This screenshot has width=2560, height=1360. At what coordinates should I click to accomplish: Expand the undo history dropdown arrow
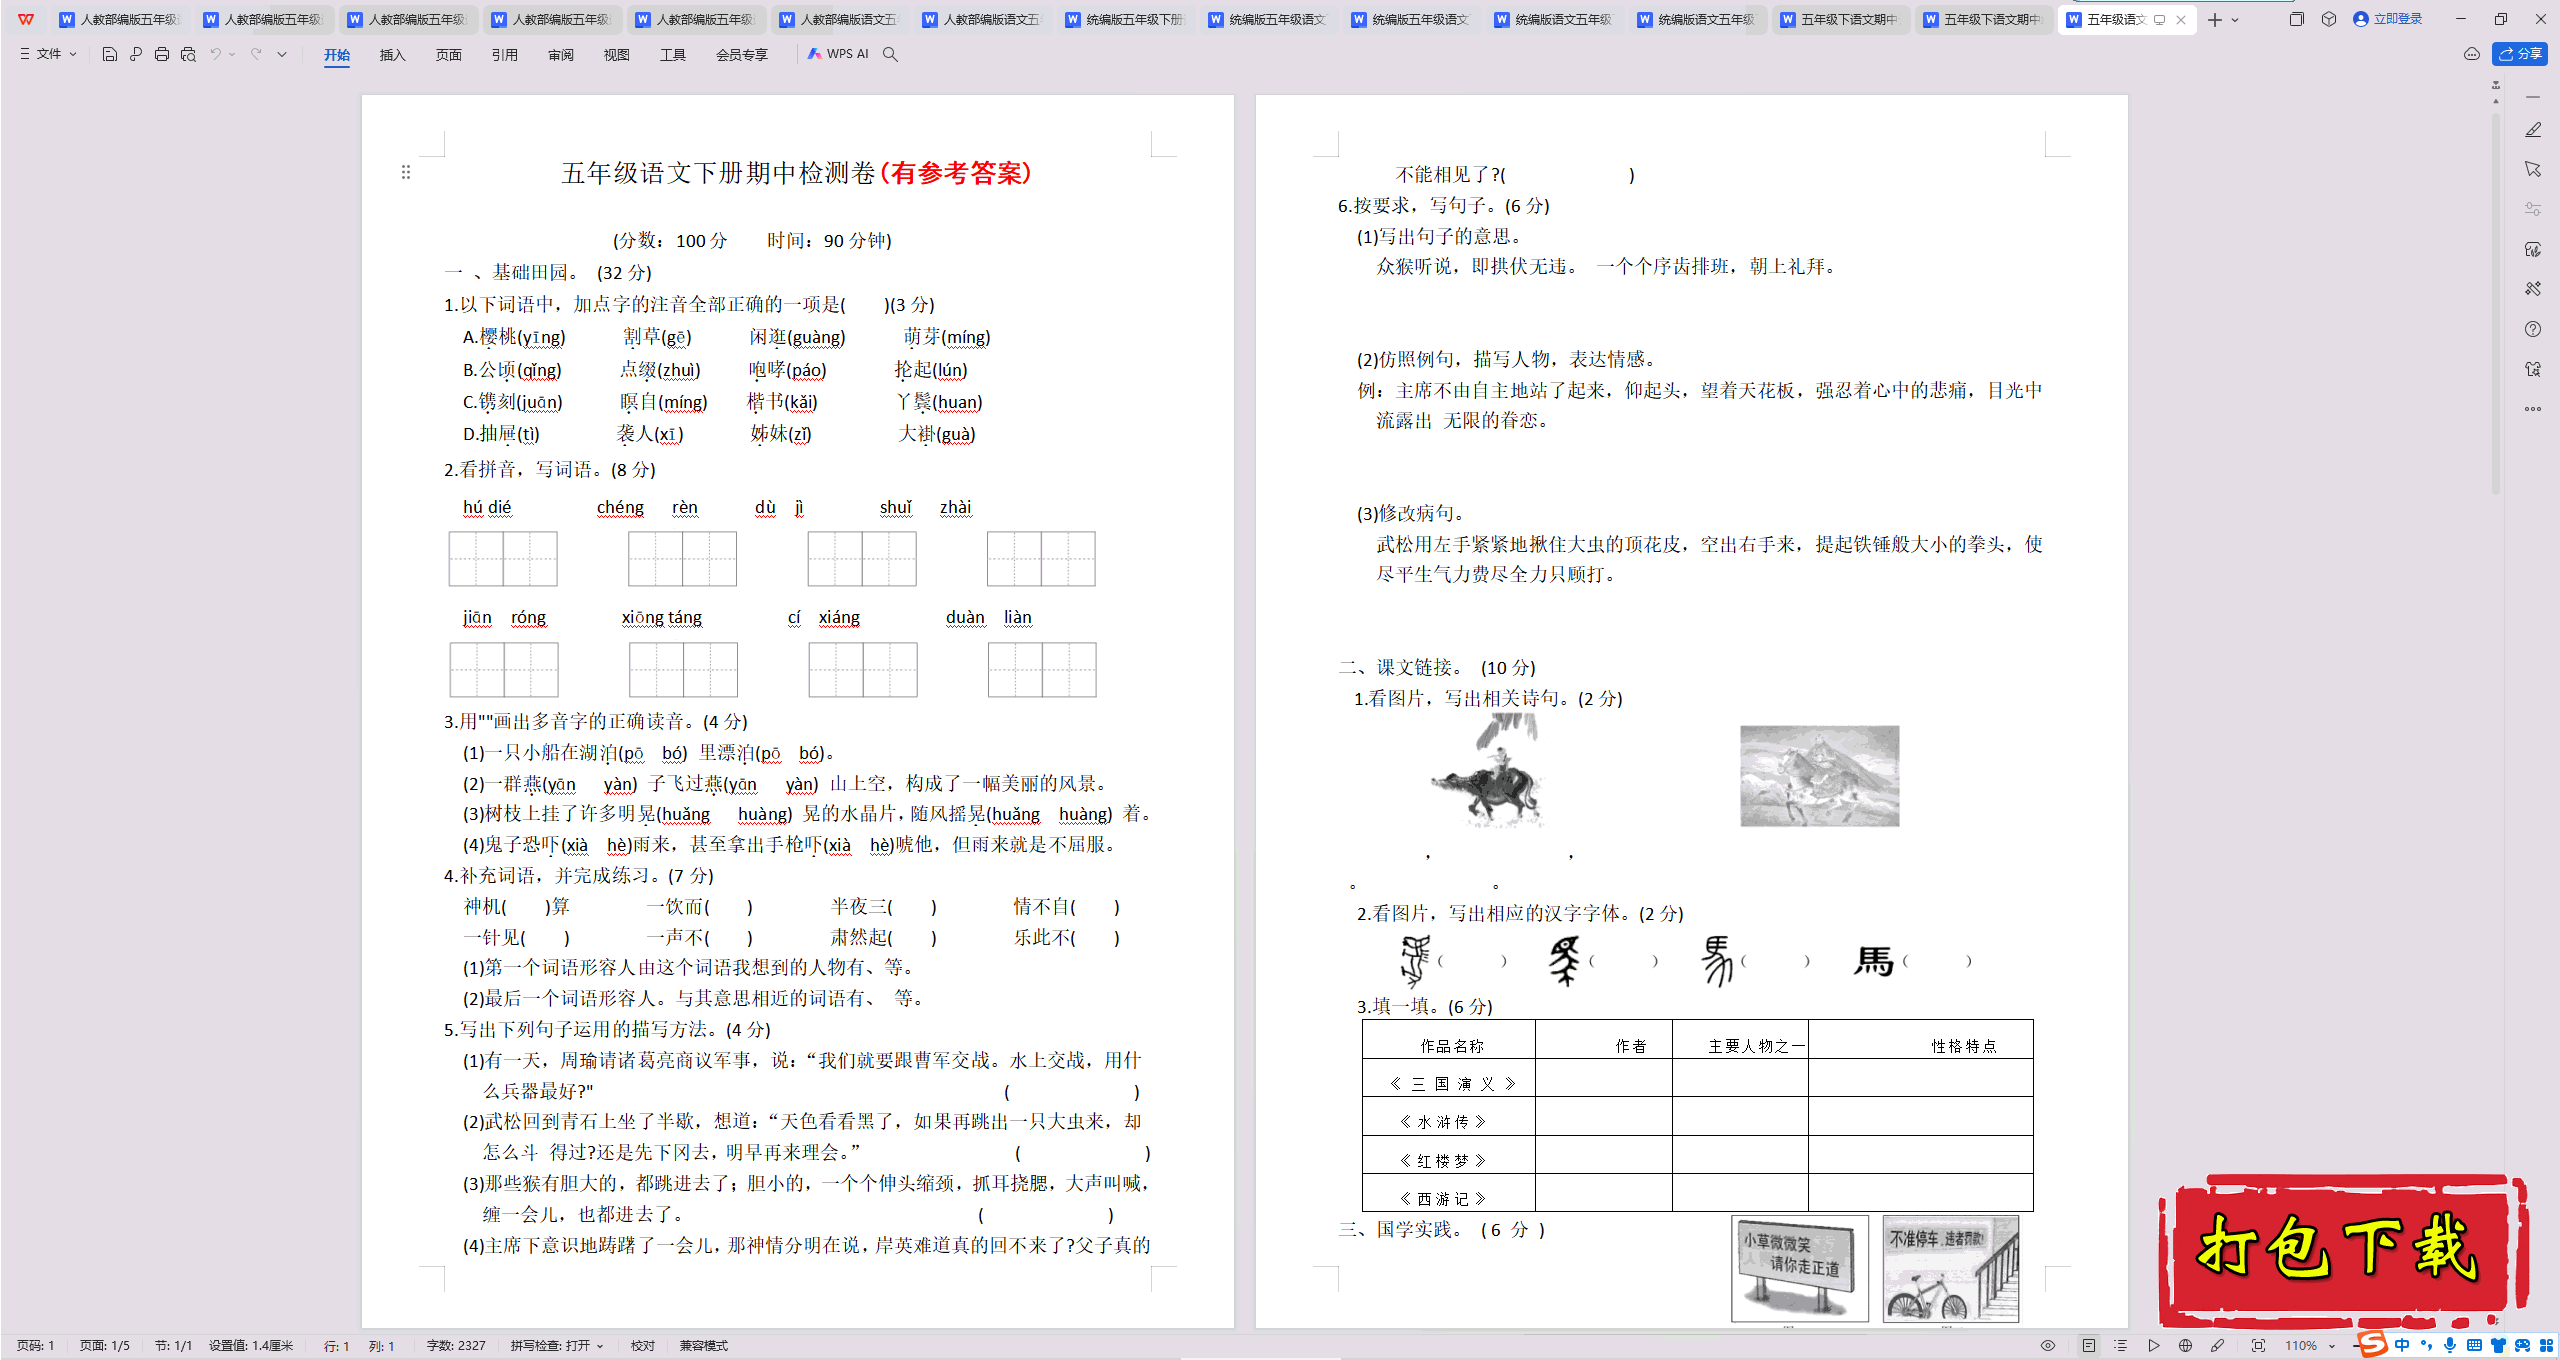click(232, 54)
